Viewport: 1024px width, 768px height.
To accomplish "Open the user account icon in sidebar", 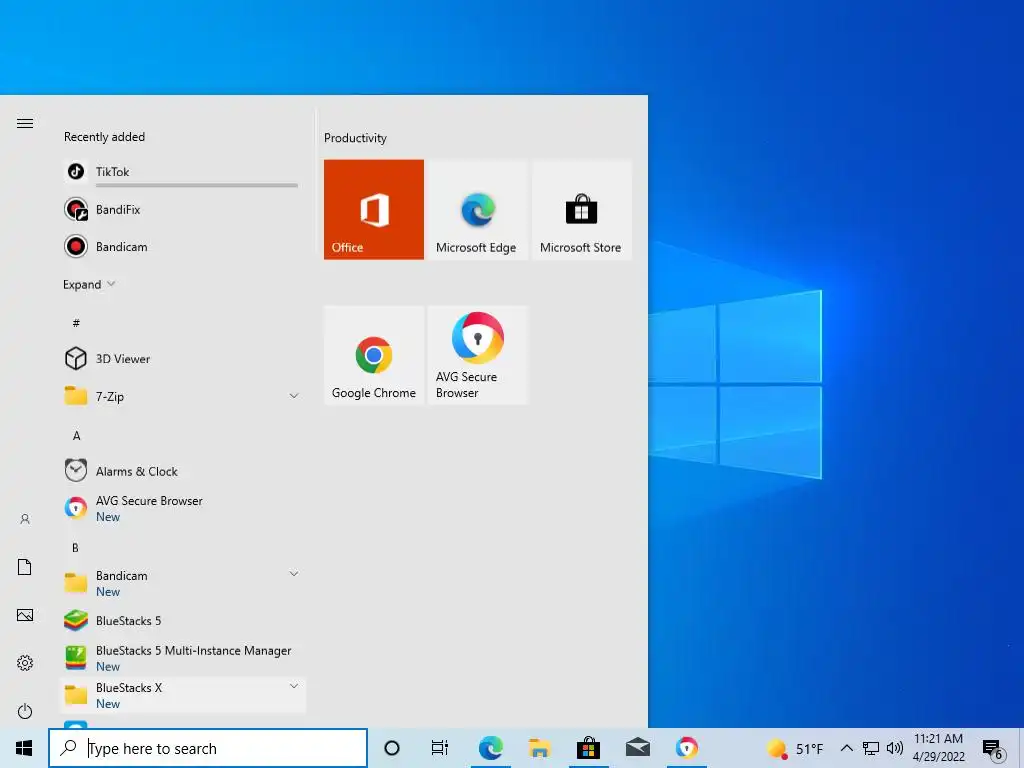I will tap(25, 519).
